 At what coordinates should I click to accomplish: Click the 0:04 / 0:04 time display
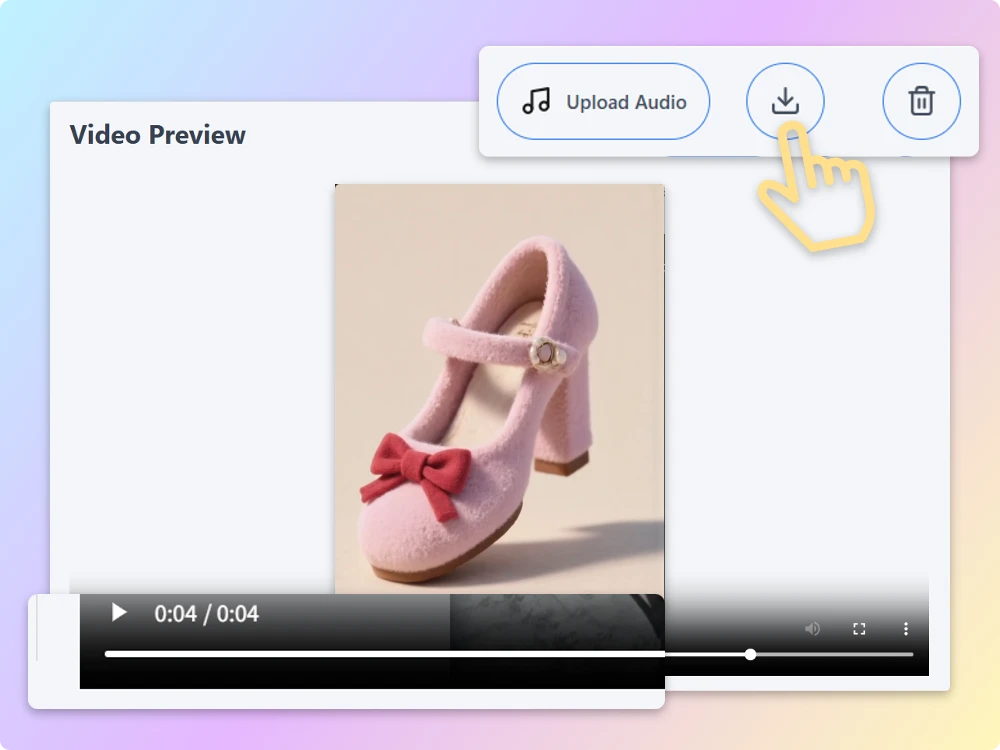[x=206, y=614]
